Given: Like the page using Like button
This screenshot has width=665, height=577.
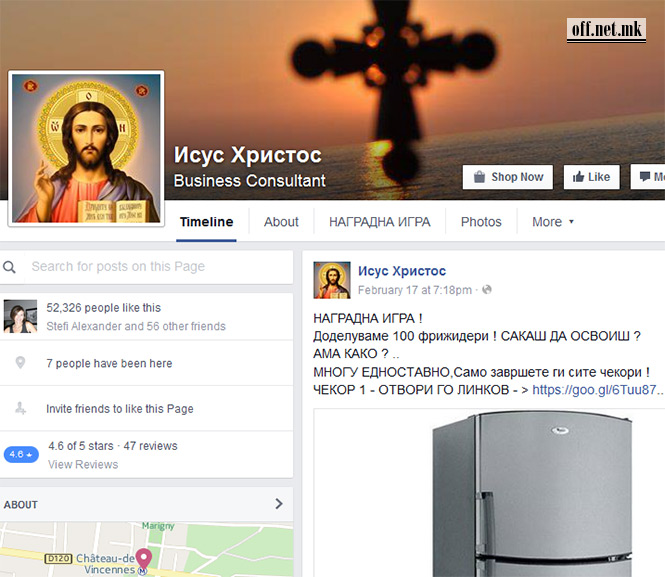Looking at the screenshot, I should point(591,177).
